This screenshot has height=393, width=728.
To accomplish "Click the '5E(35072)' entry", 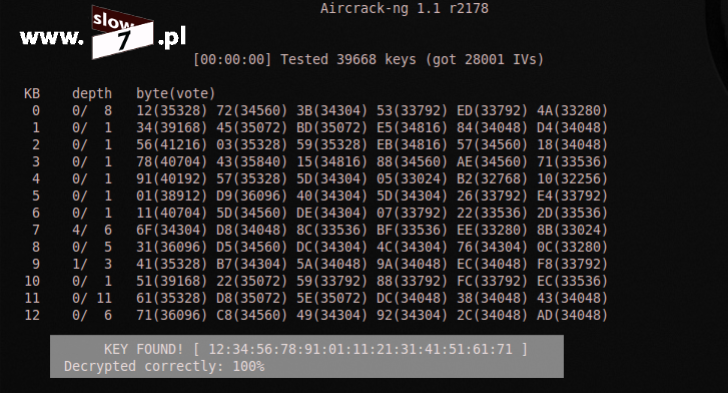I will 332,298.
